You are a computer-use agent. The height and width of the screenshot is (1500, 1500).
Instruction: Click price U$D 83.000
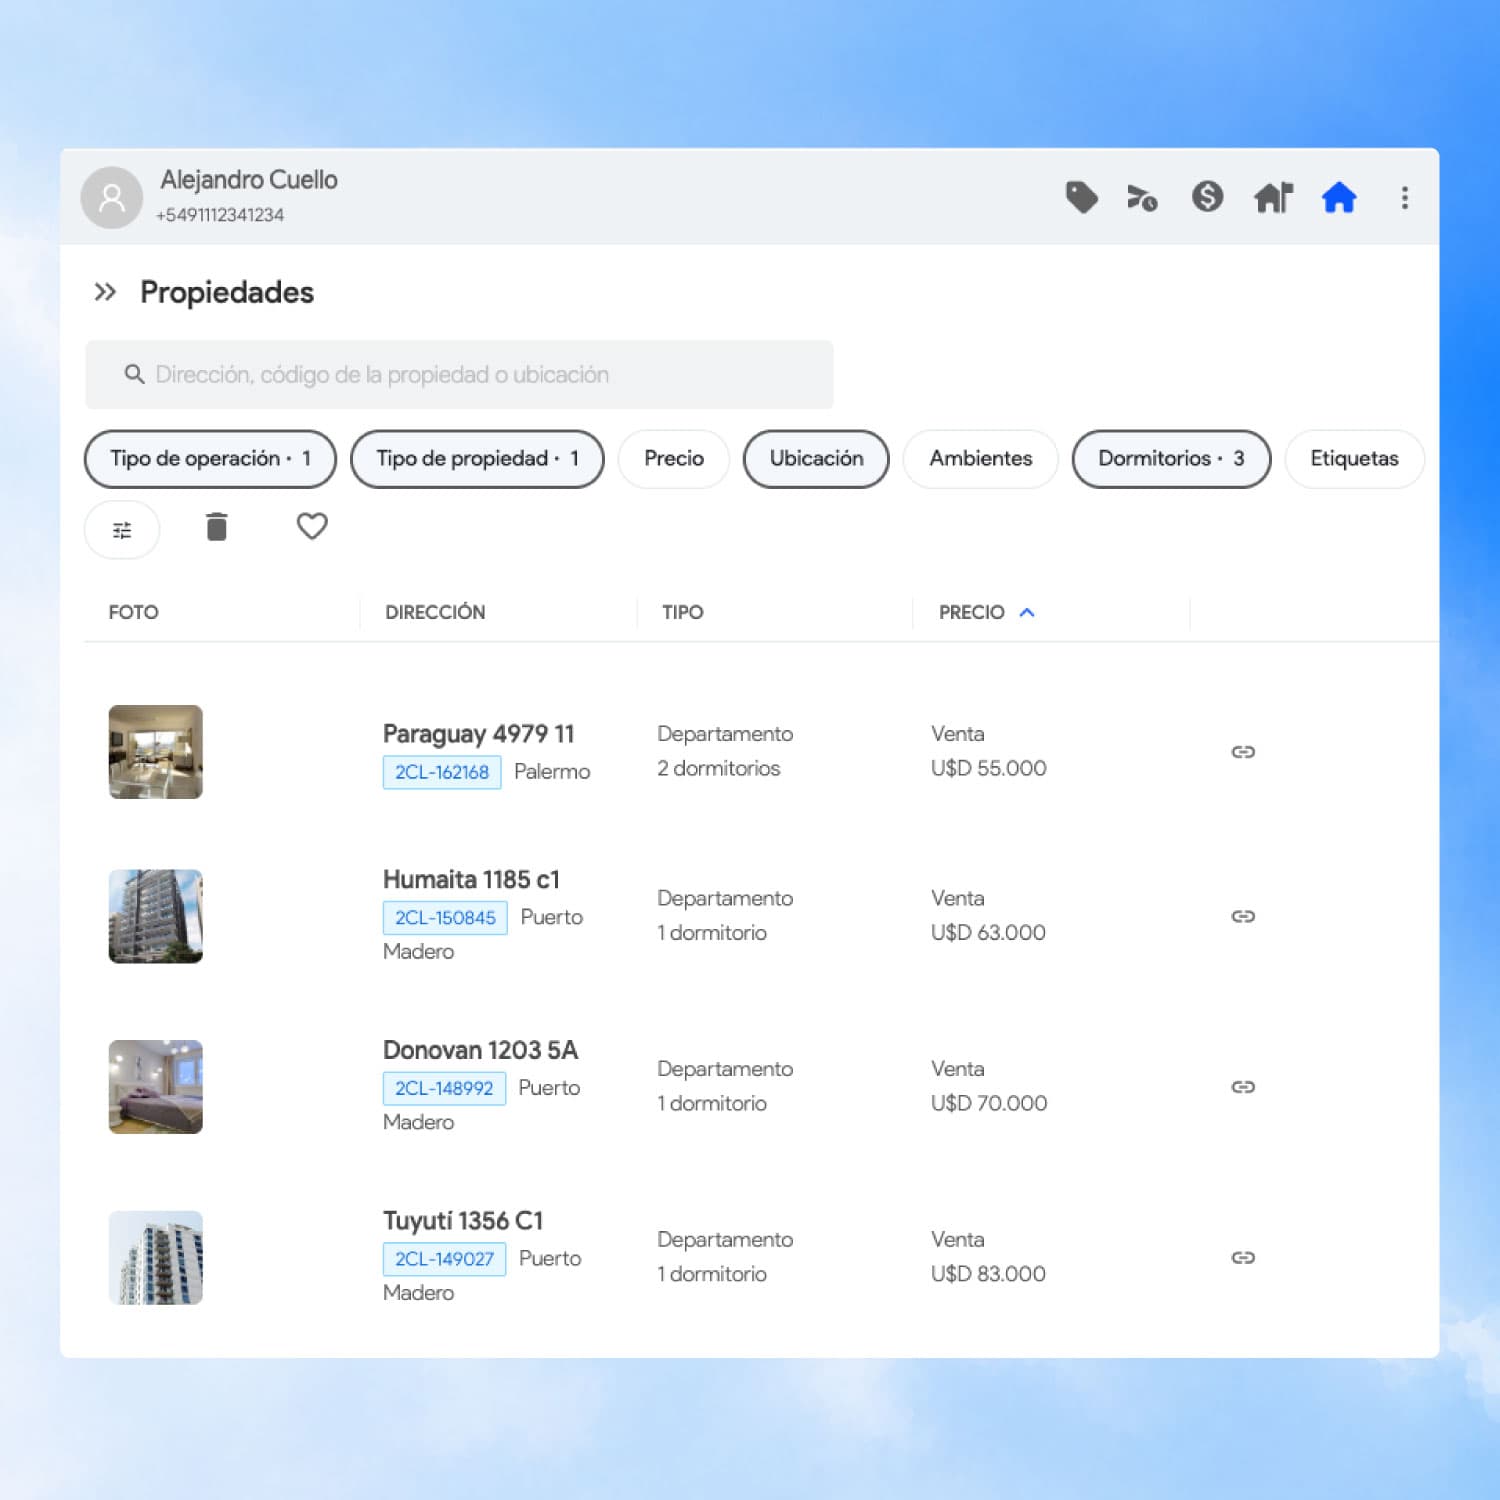988,1274
